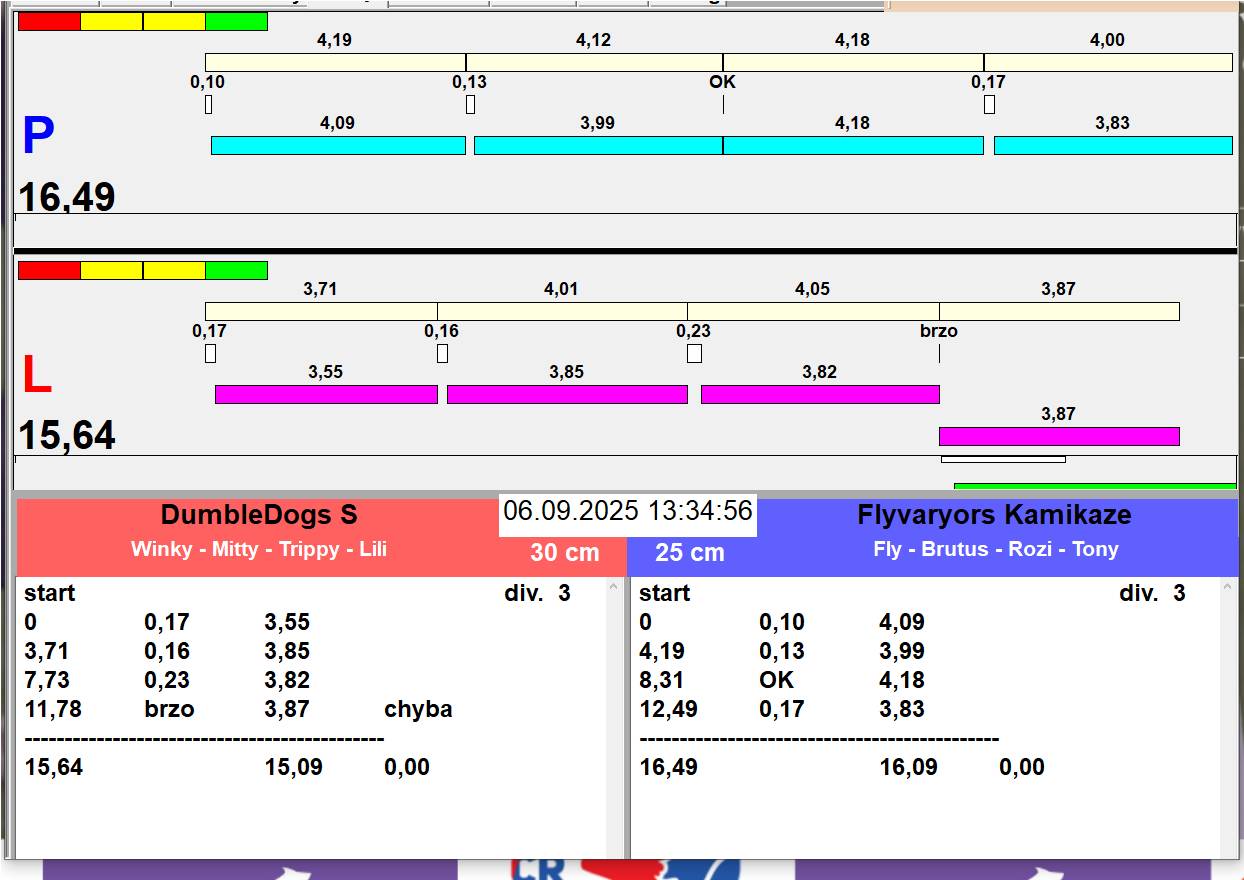Click the red start light in lane L

tap(49, 271)
